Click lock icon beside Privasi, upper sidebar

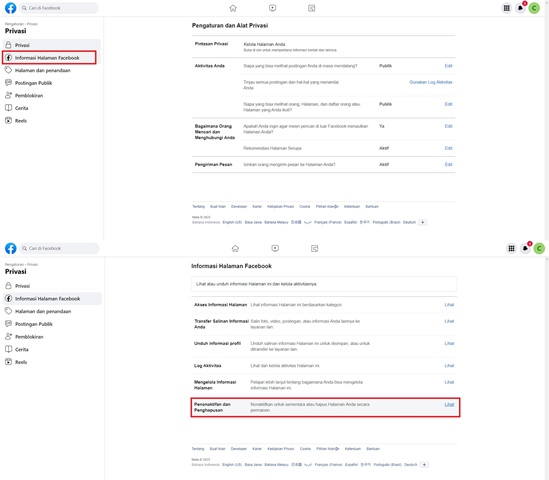click(x=8, y=45)
